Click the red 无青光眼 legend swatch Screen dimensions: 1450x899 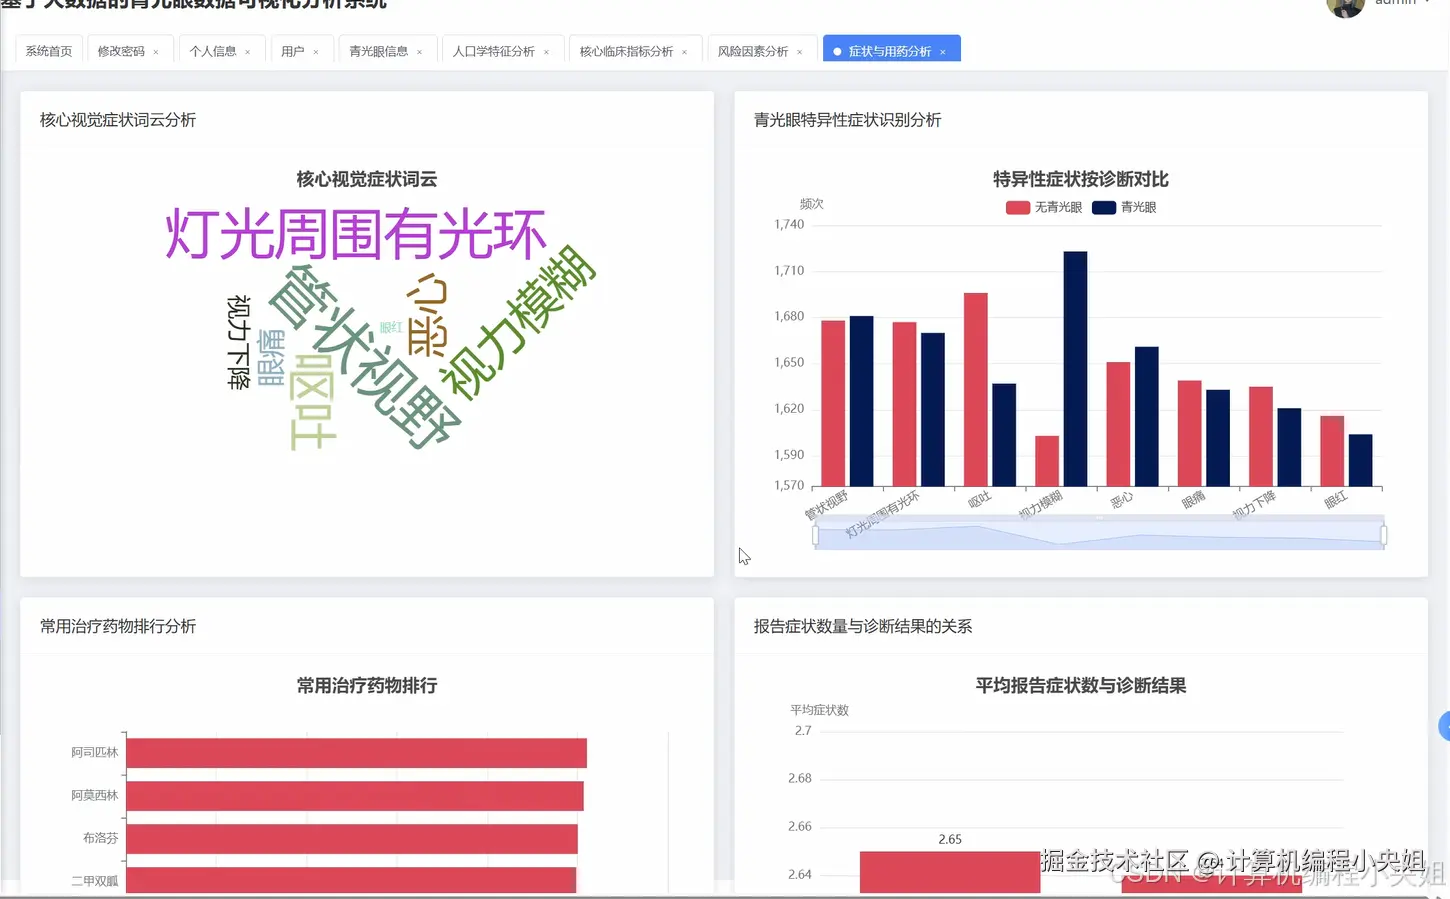coord(1016,207)
